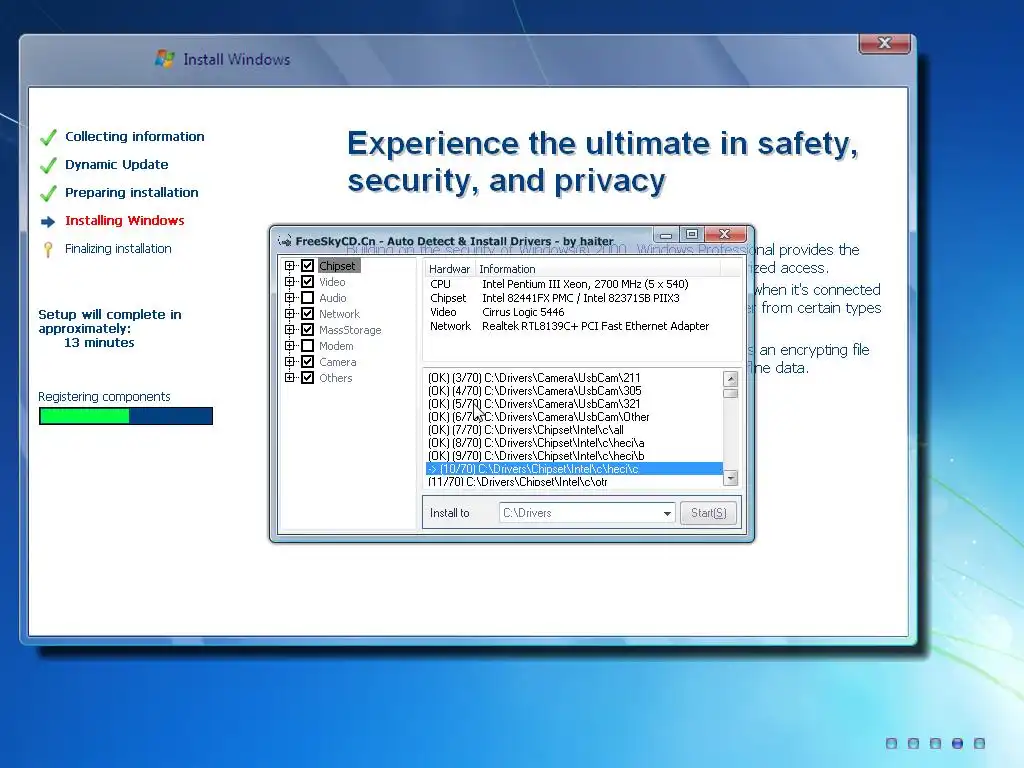Screen dimensions: 1024x768
Task: Expand the Chipset tree node
Action: pyautogui.click(x=289, y=266)
